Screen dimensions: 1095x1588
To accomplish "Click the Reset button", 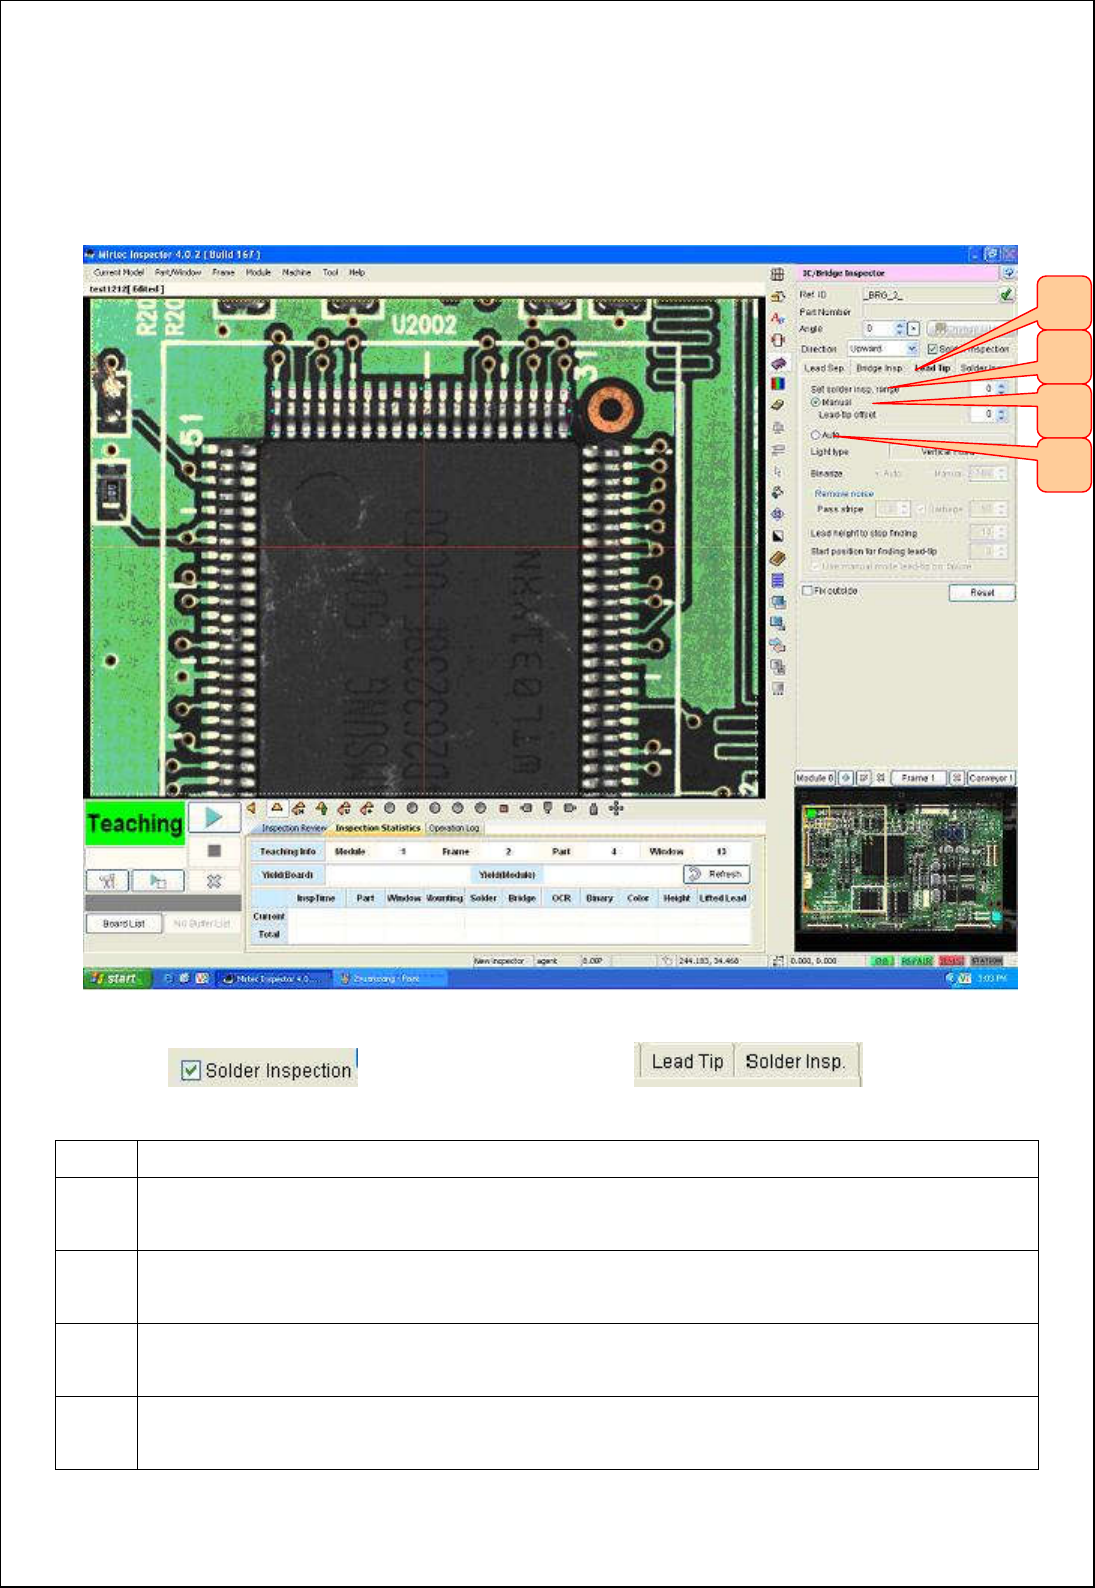I will 982,593.
